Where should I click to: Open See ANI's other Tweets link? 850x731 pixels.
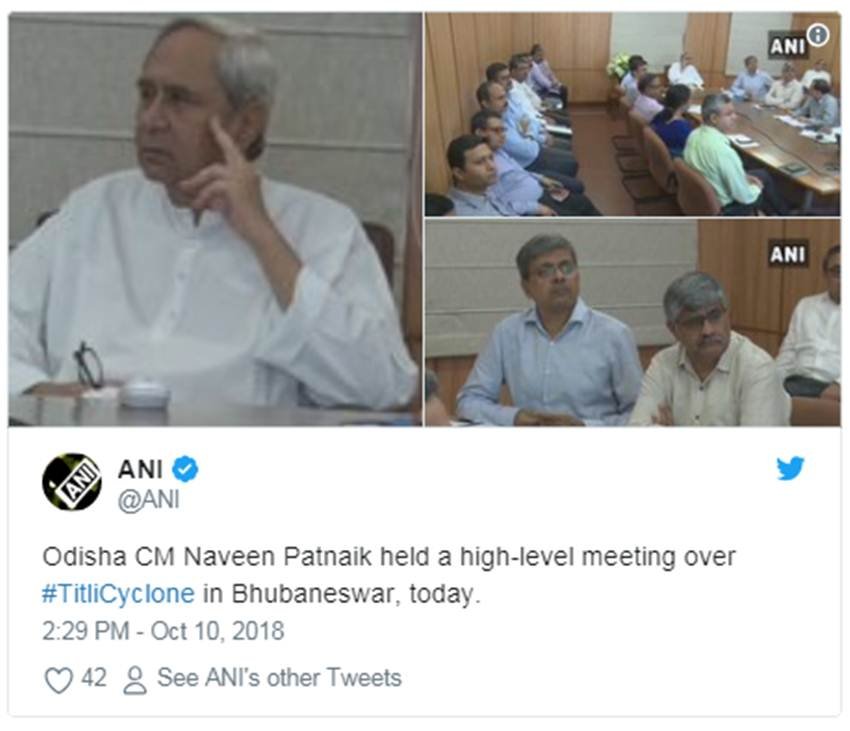[279, 678]
